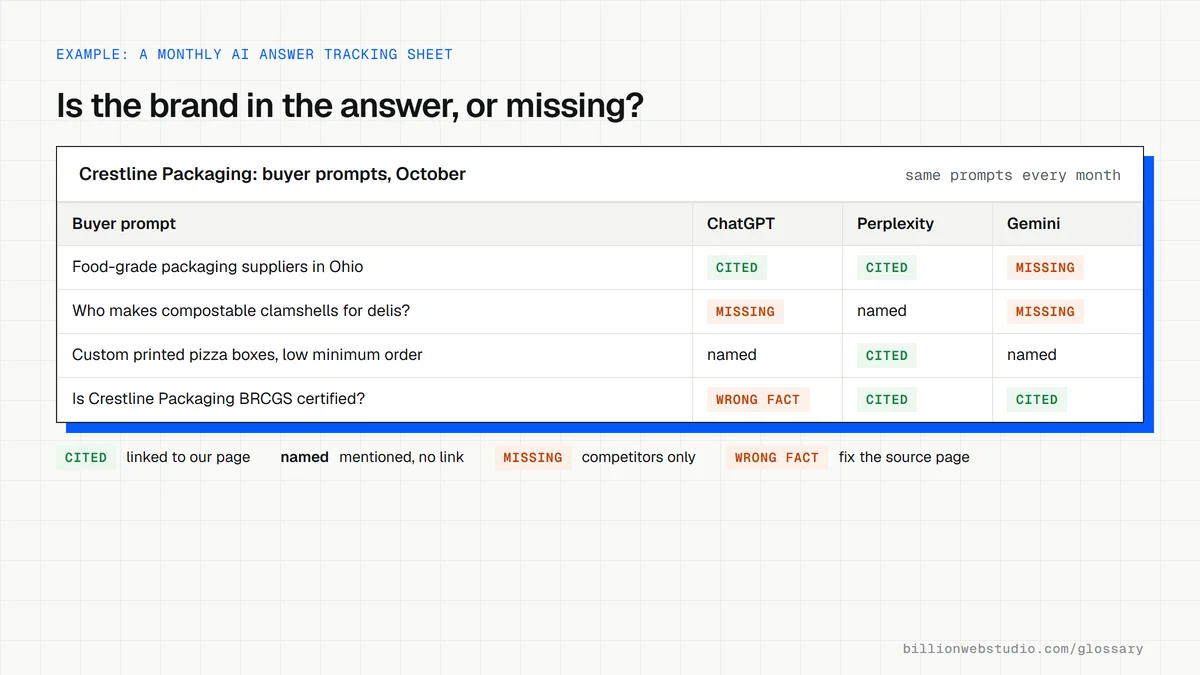Image resolution: width=1200 pixels, height=675 pixels.
Task: Click the 'Crestline Packaging: buyer prompts, October' title
Action: coord(272,174)
